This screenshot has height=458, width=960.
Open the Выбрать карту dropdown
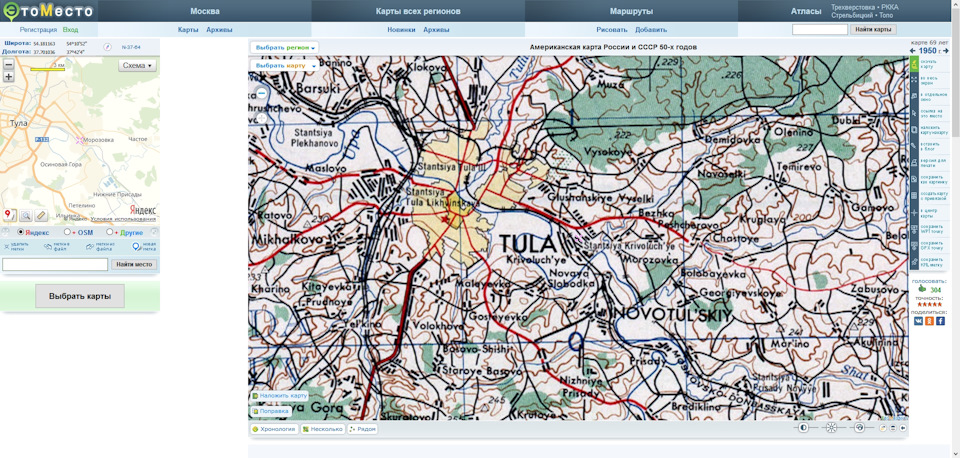(x=284, y=65)
